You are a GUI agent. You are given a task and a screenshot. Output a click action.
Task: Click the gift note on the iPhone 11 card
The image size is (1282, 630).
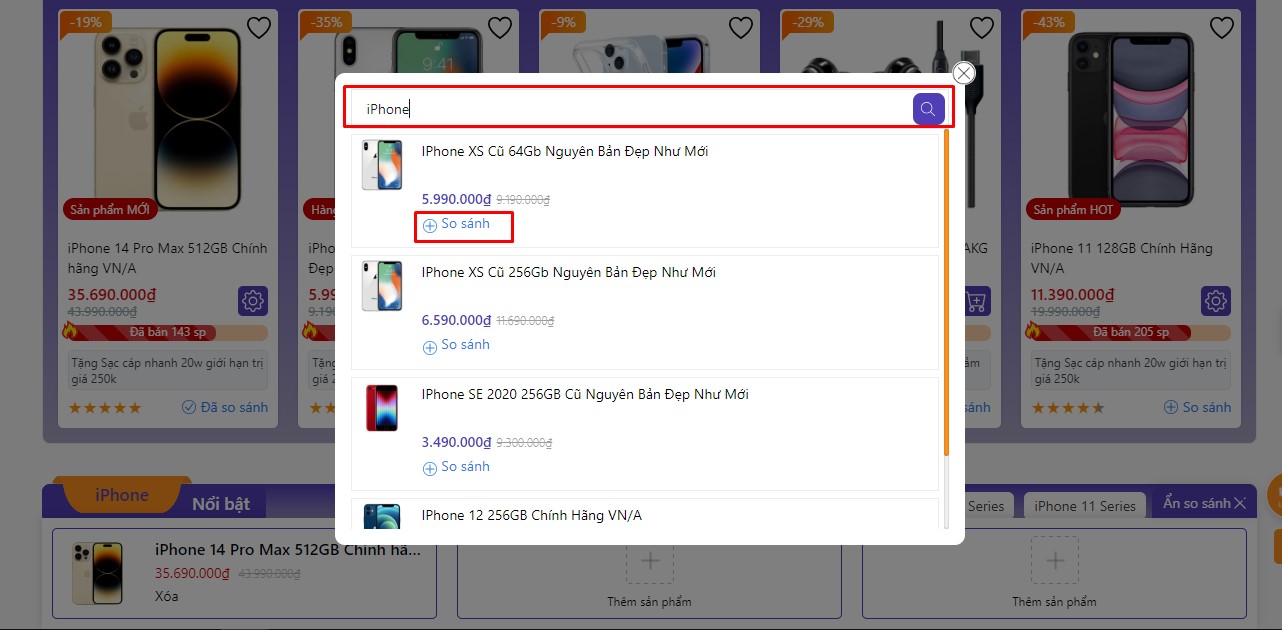[1130, 370]
